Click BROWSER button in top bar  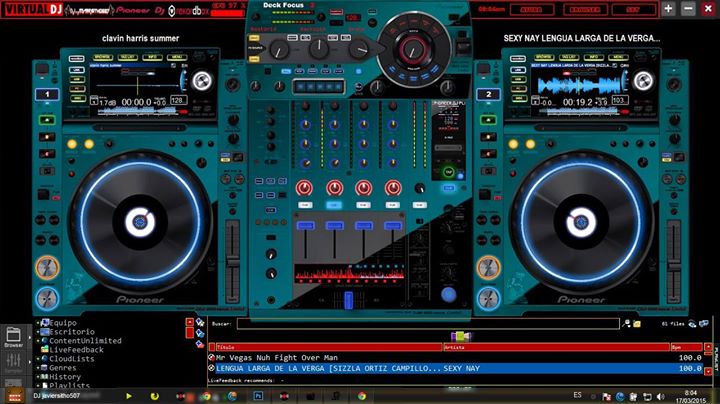coord(585,9)
